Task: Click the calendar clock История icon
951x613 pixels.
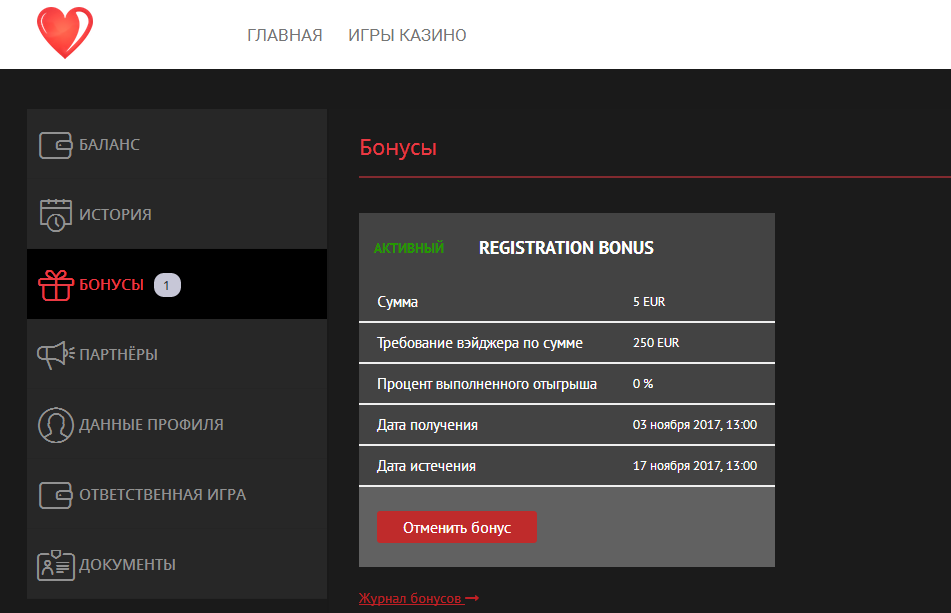Action: point(56,215)
